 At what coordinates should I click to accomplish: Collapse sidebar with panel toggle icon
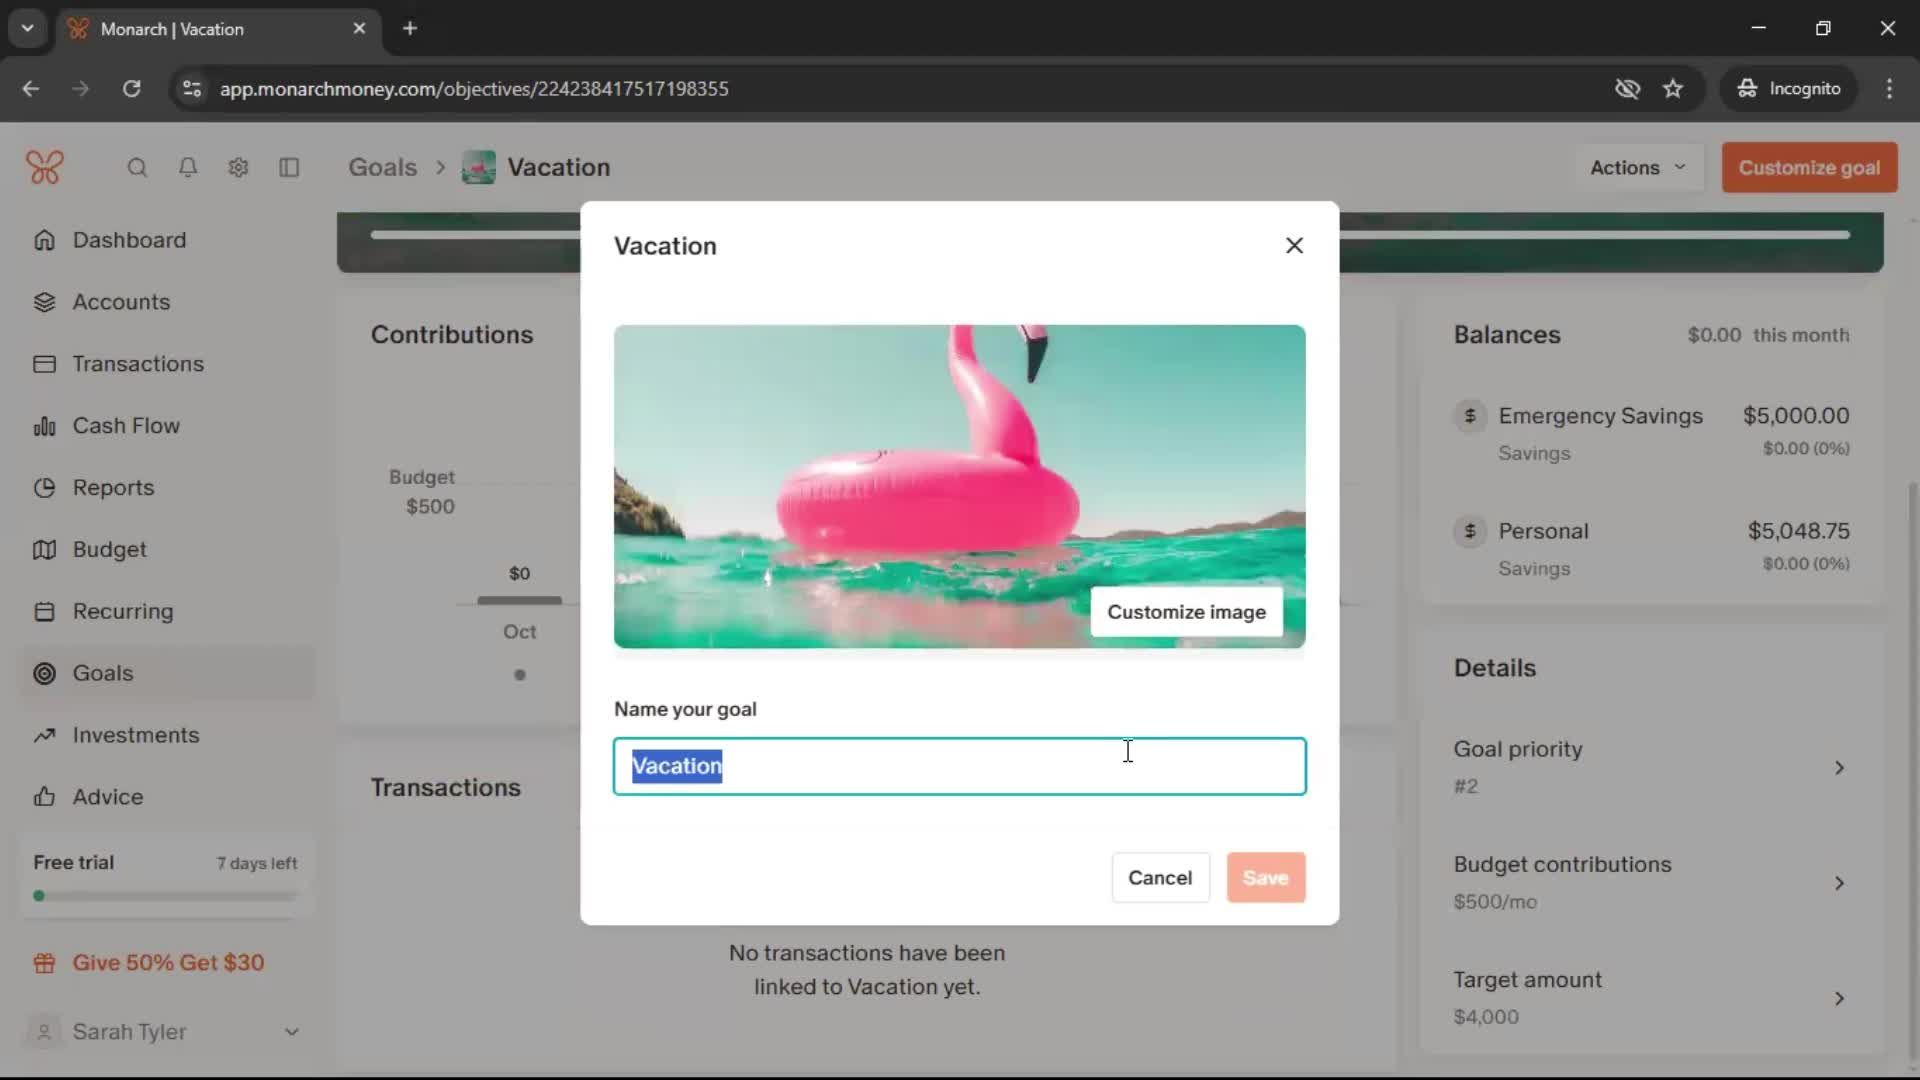[x=289, y=167]
